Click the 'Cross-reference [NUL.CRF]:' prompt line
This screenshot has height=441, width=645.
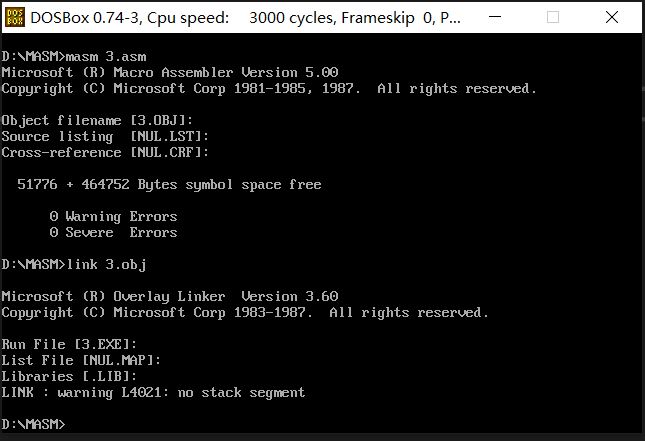point(105,153)
